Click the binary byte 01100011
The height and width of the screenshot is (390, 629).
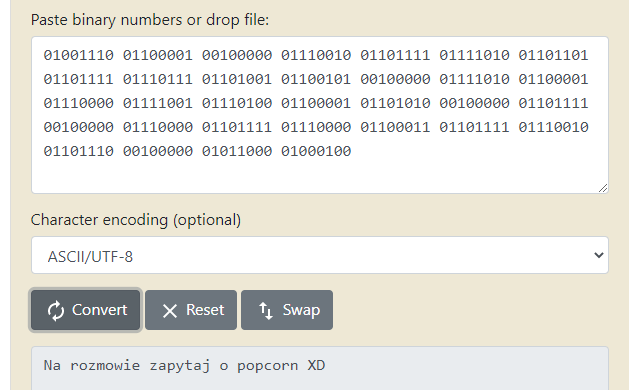pyautogui.click(x=395, y=127)
